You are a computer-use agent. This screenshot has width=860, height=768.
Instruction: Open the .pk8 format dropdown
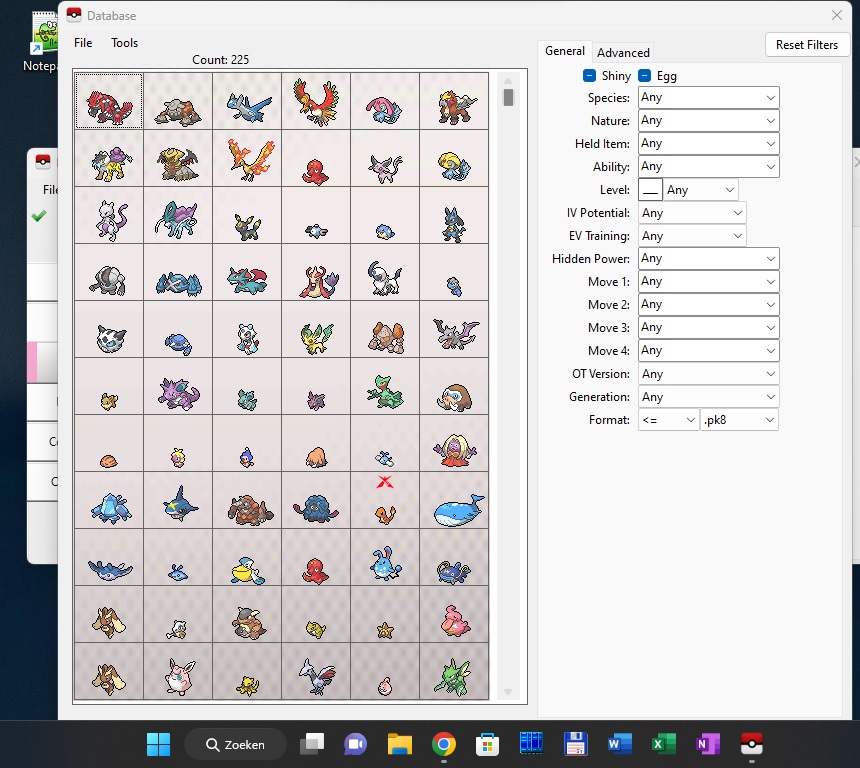pyautogui.click(x=739, y=420)
